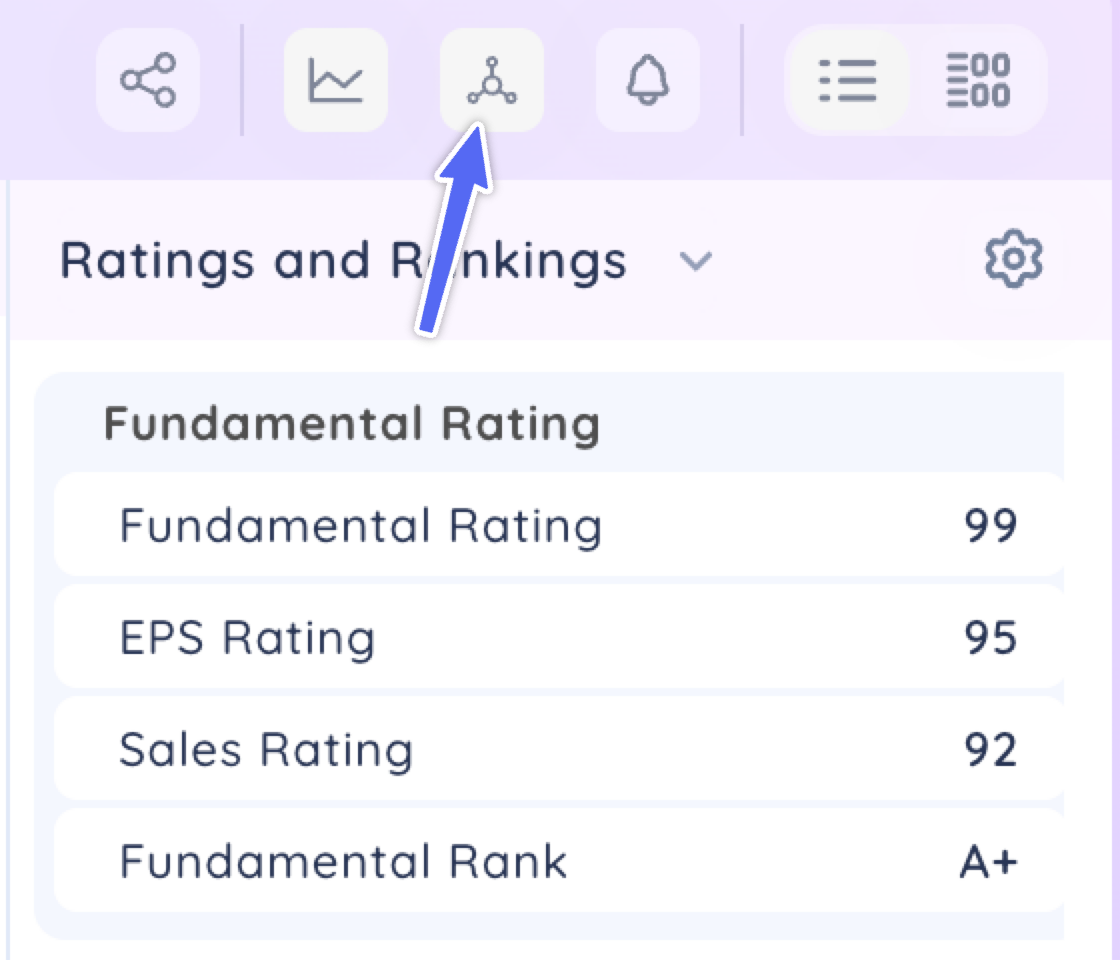The image size is (1120, 960).
Task: Expand the Ratings and Rankings dropdown chevron
Action: [x=695, y=261]
